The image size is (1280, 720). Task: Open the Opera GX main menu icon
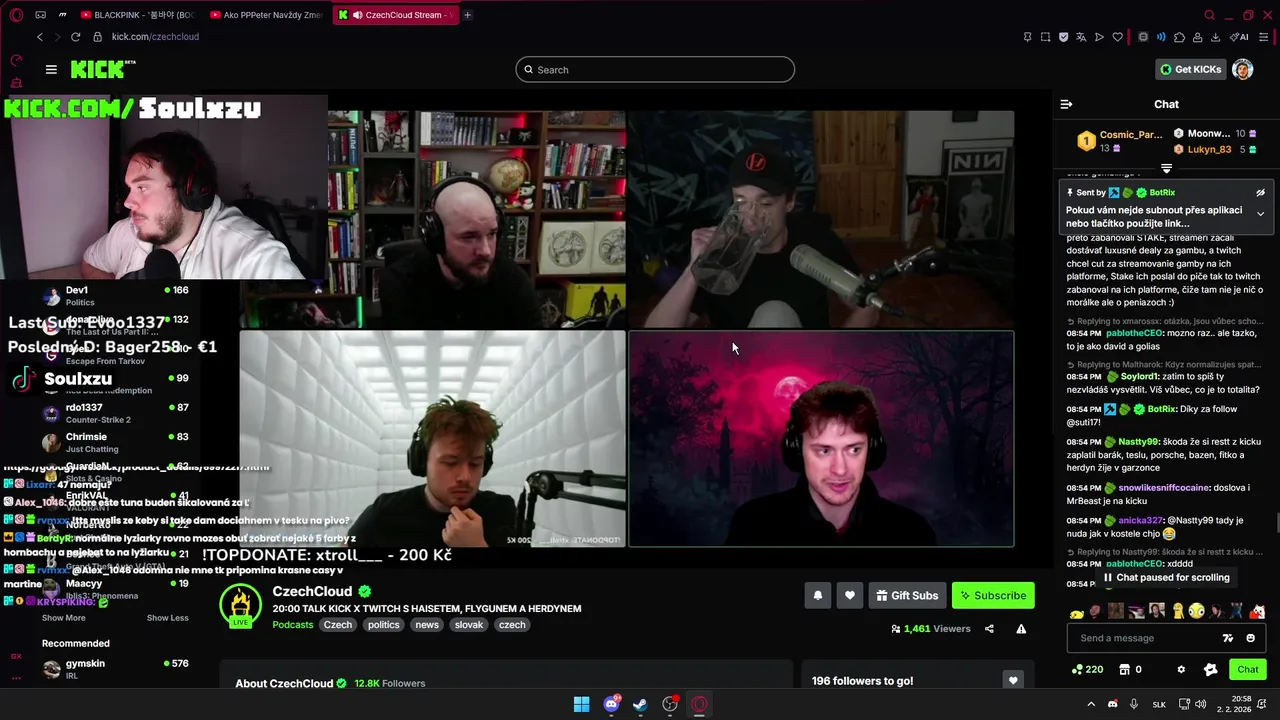click(16, 15)
